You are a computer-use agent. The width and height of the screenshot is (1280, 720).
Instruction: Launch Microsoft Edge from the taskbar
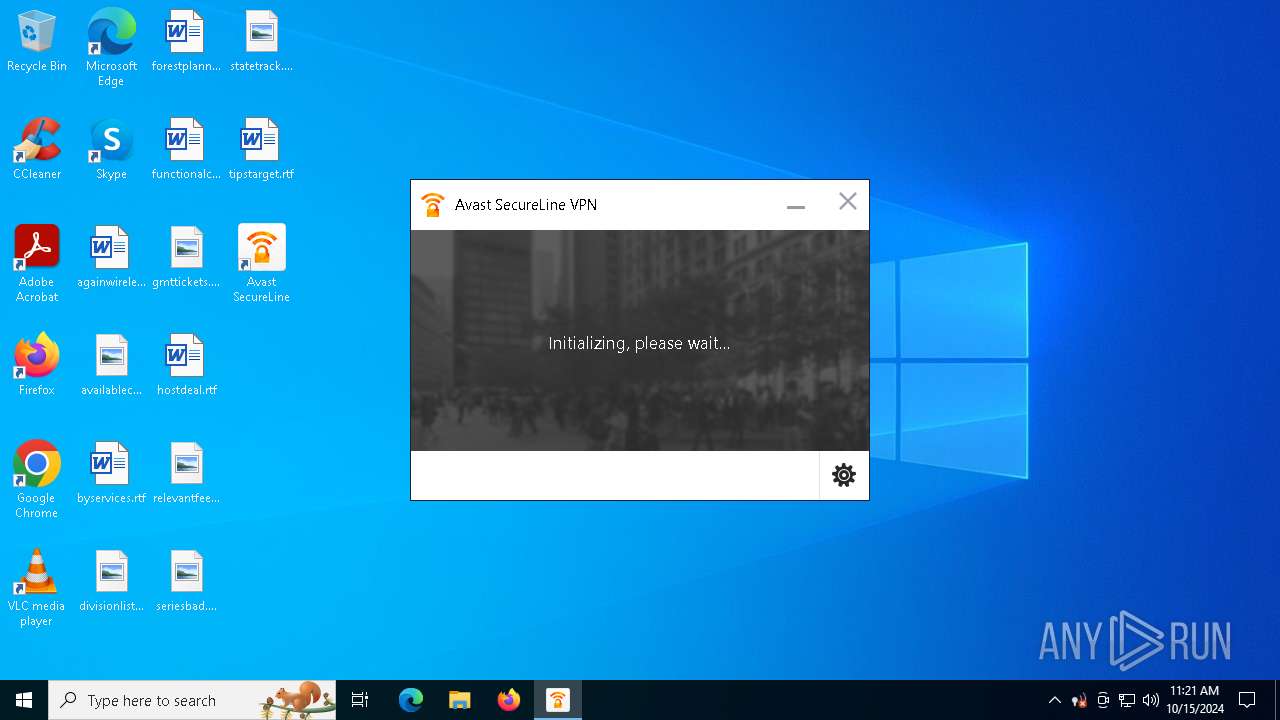[411, 700]
